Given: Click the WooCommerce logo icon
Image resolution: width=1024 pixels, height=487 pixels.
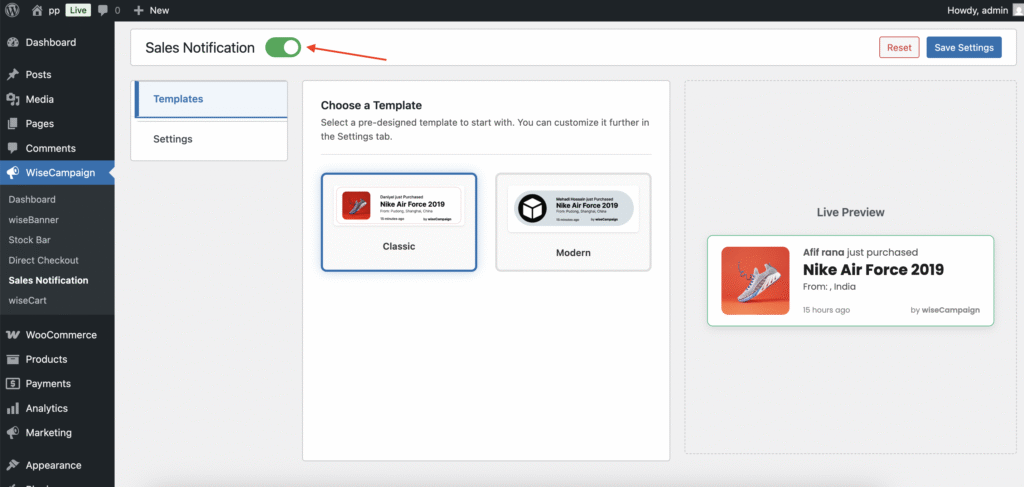Looking at the screenshot, I should [12, 335].
